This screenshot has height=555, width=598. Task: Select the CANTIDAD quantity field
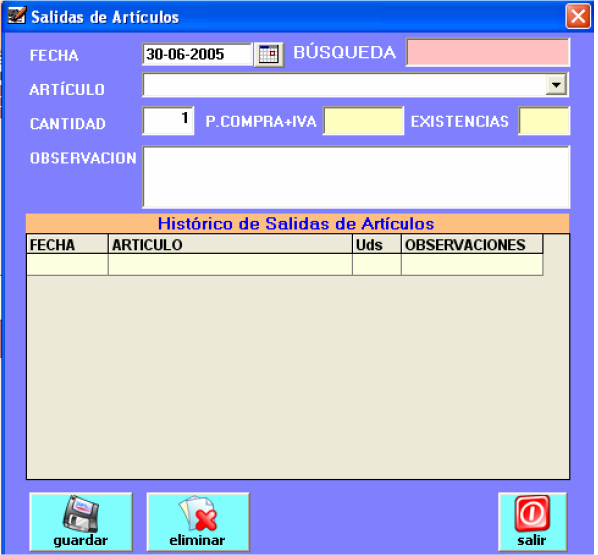coord(168,121)
